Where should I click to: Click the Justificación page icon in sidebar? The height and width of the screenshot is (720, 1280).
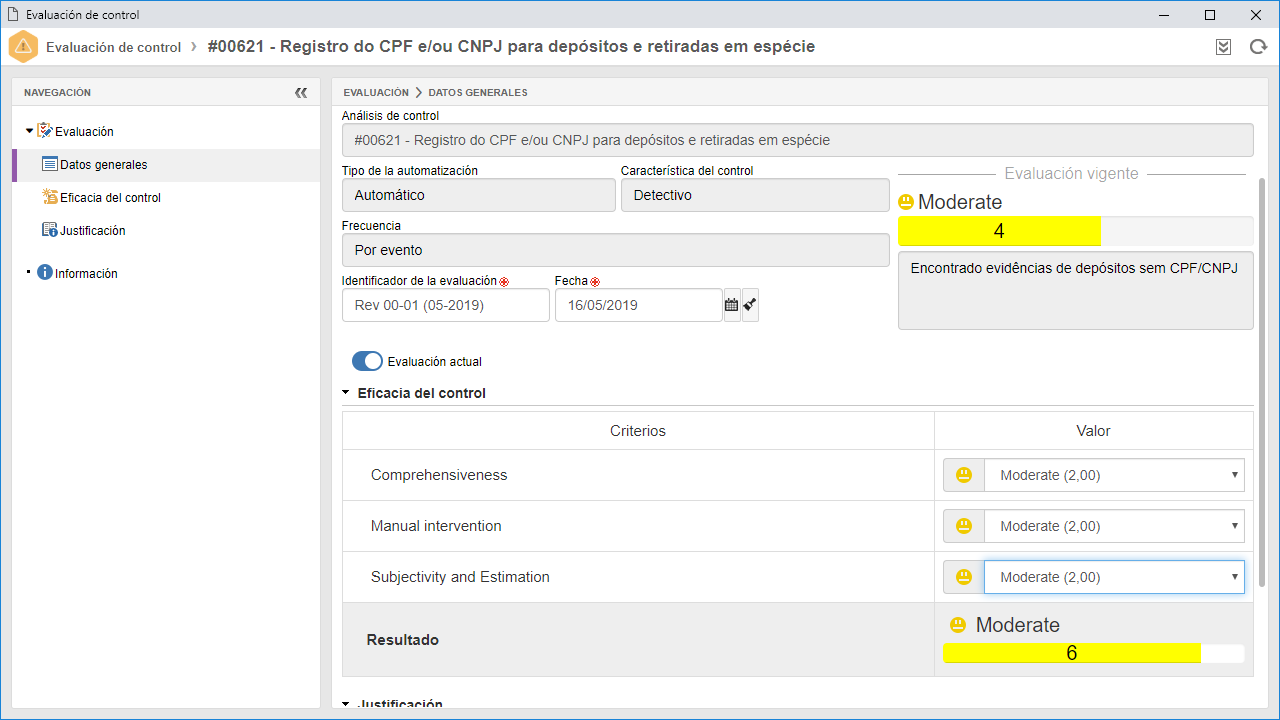(50, 230)
